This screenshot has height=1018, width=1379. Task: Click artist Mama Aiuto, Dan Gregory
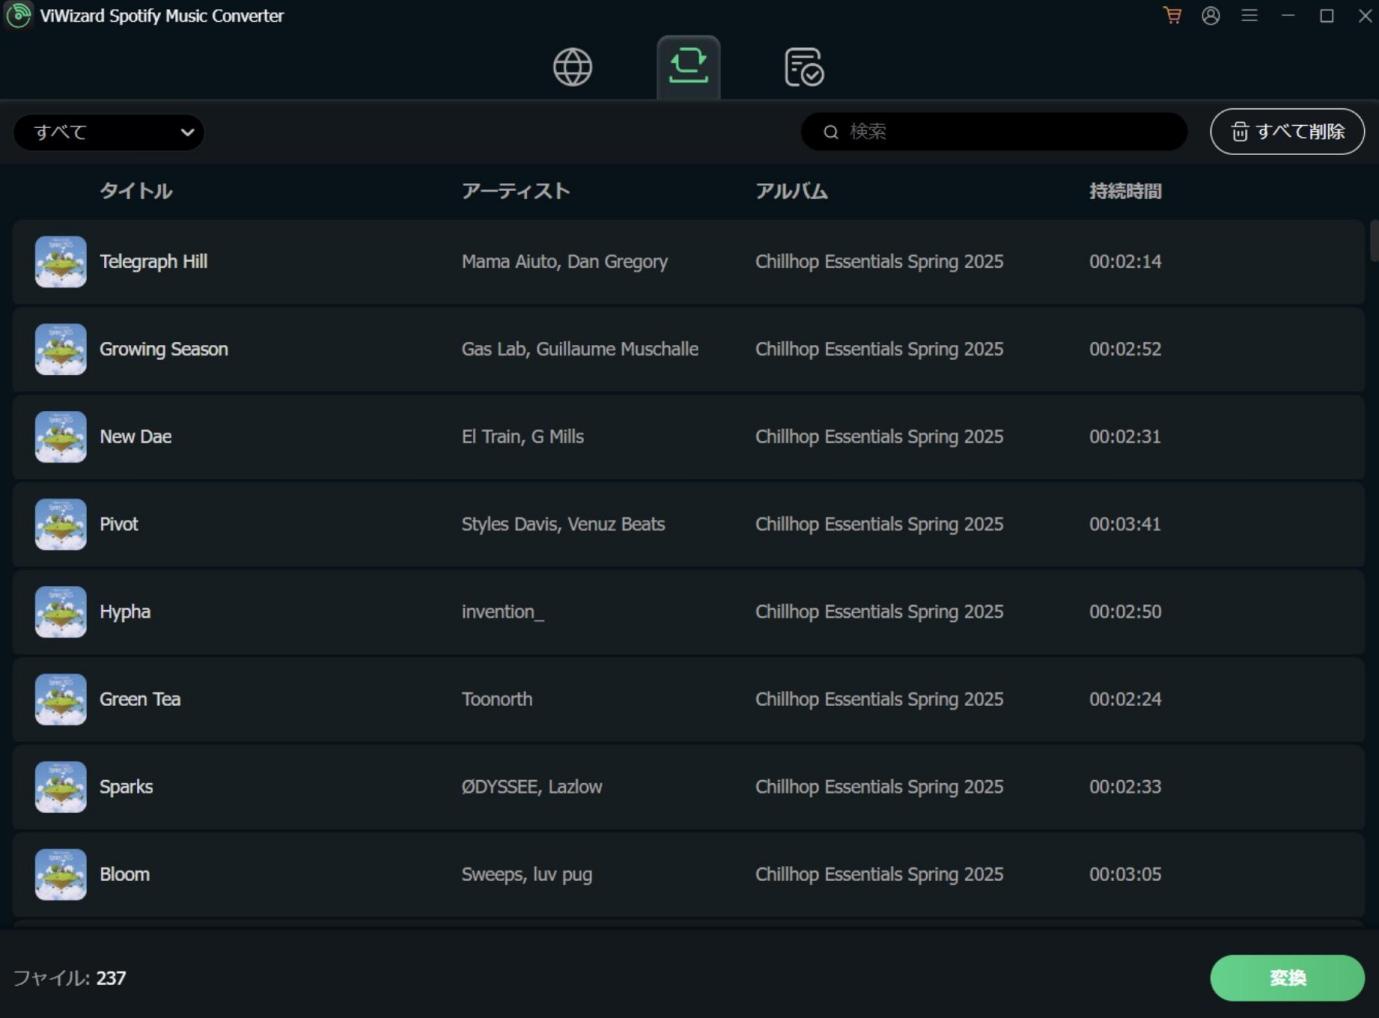click(565, 262)
